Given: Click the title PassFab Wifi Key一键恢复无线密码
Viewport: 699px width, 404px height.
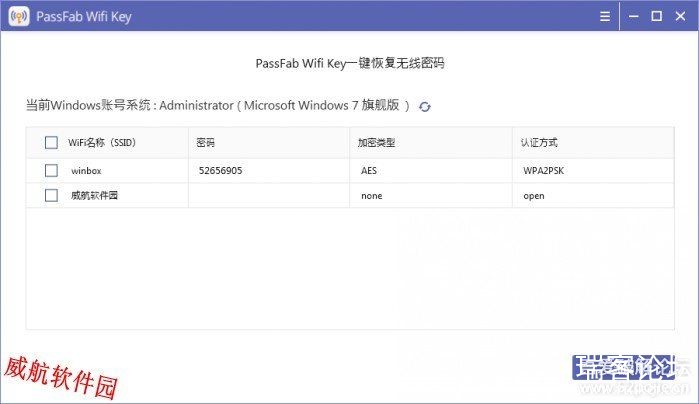Looking at the screenshot, I should 350,63.
